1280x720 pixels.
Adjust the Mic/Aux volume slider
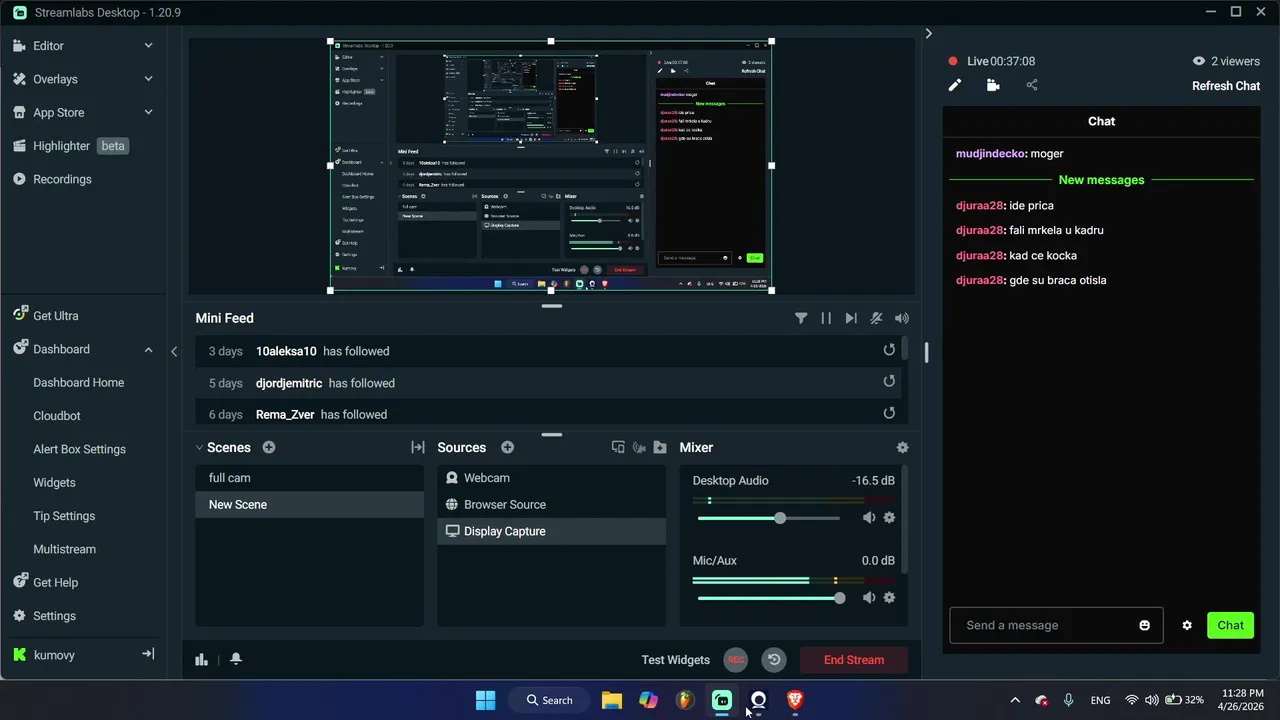pos(839,598)
